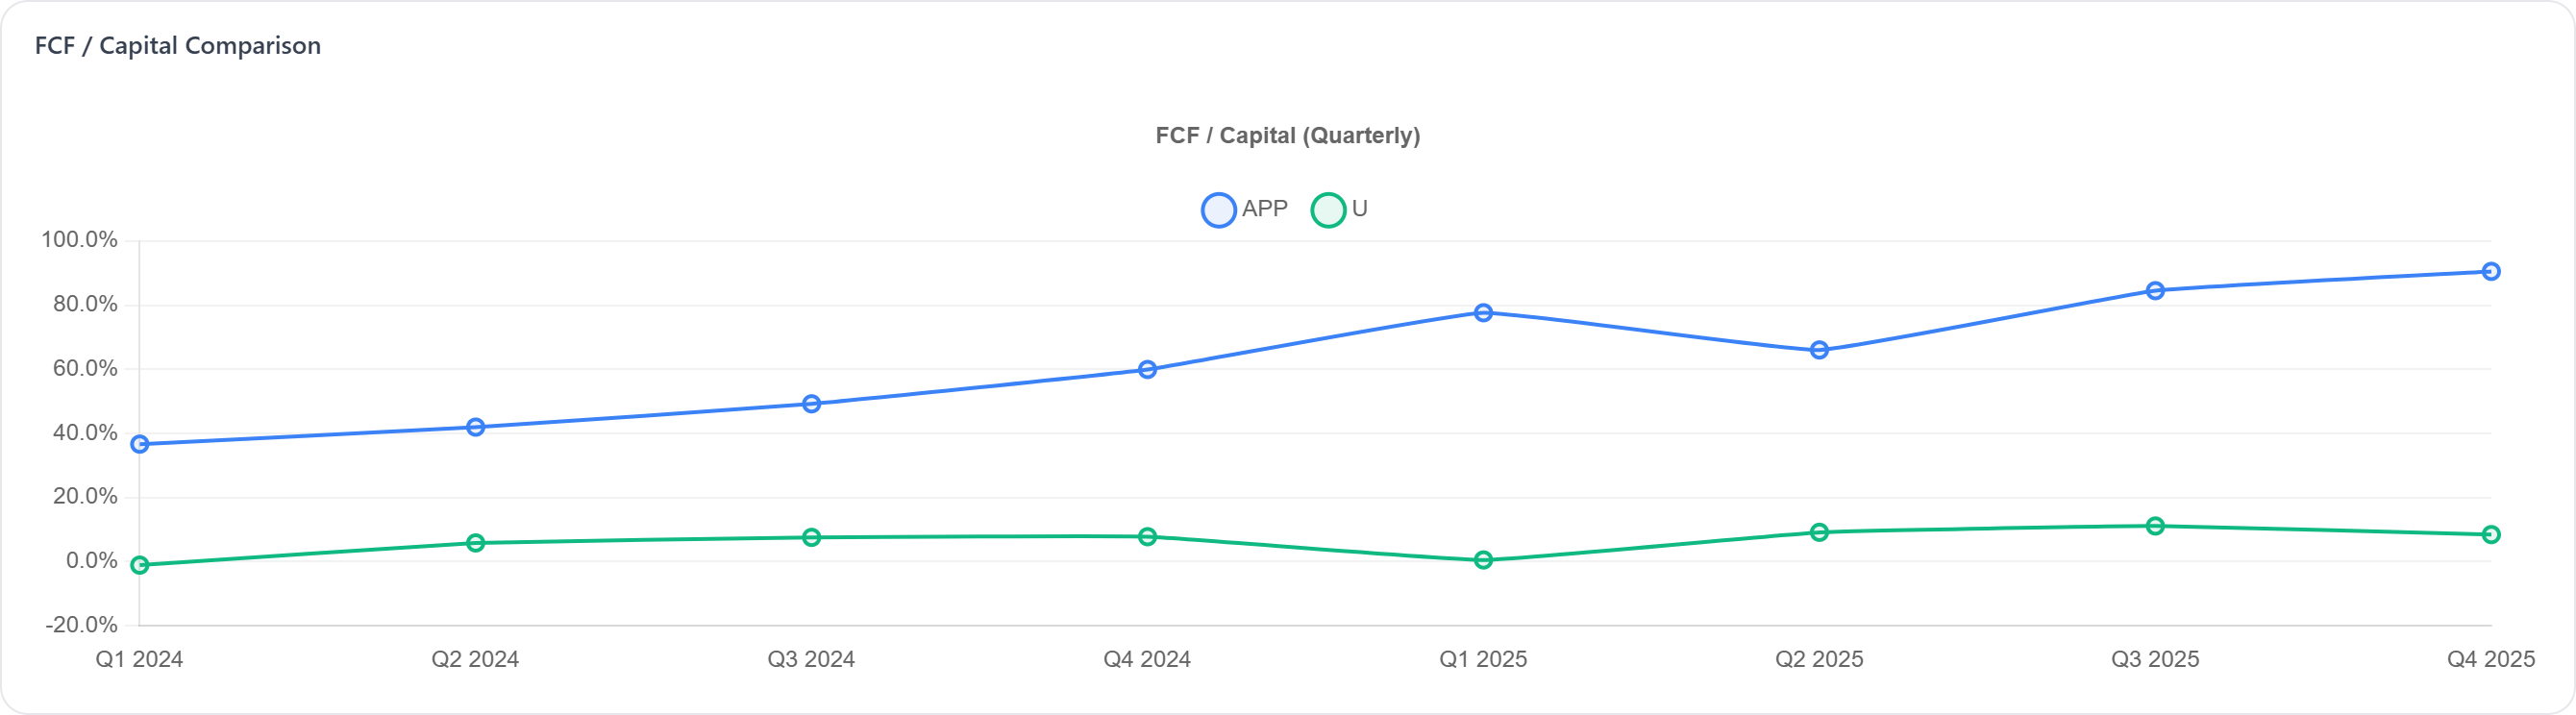The image size is (2576, 715).
Task: Click APP peak point at Q1 2025
Action: (1484, 313)
